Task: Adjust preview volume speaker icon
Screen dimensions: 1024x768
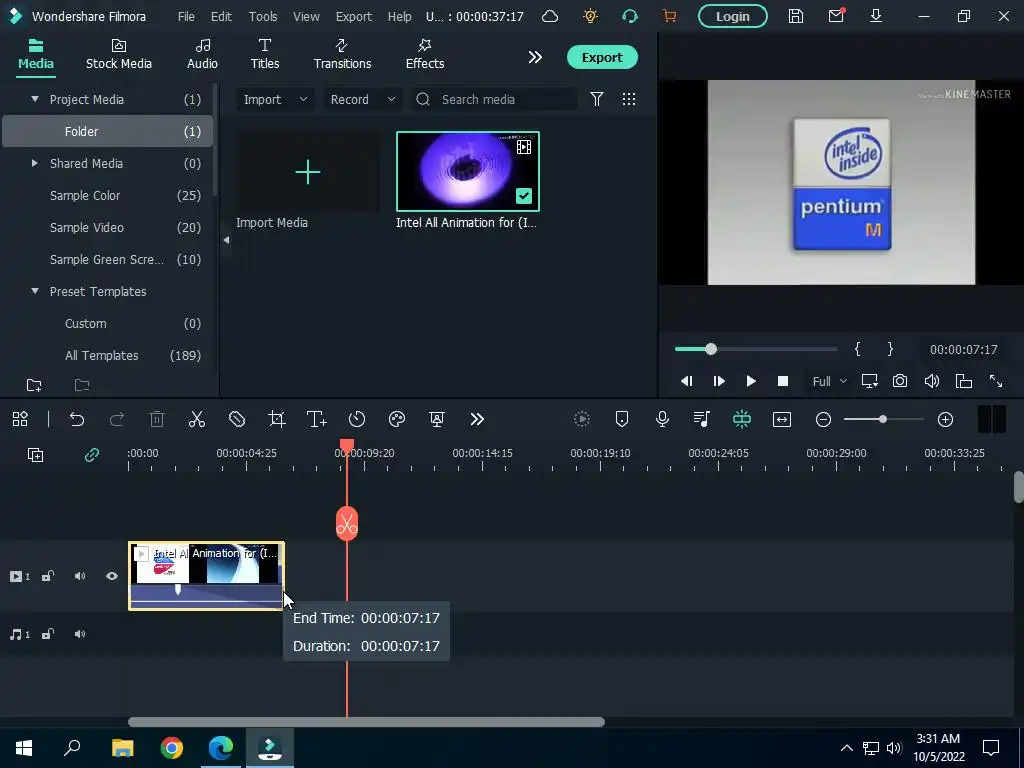Action: click(x=932, y=381)
